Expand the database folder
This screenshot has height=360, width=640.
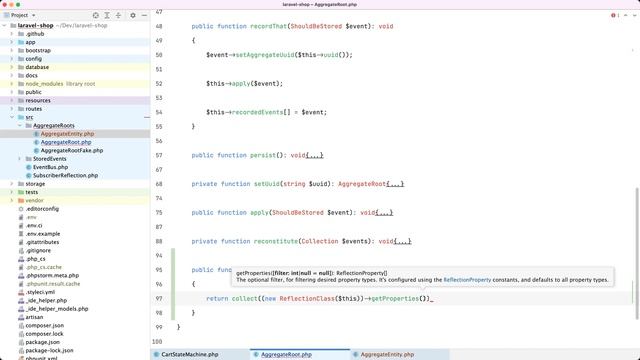pos(12,67)
